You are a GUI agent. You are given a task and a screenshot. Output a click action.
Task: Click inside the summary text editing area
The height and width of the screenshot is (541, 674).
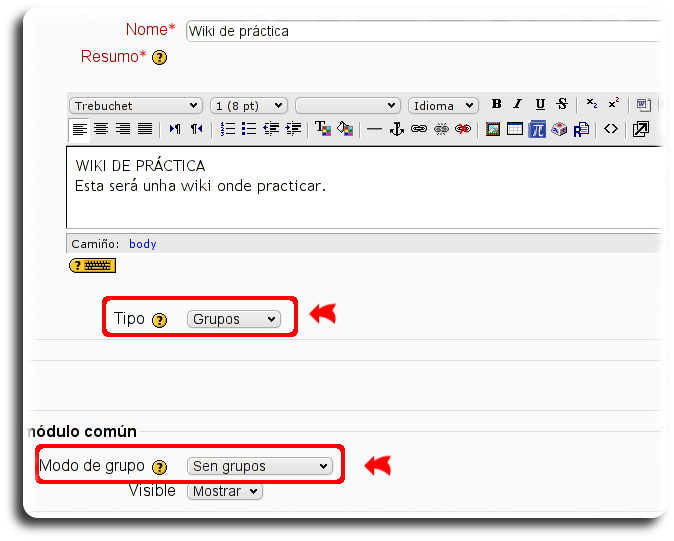(x=365, y=187)
